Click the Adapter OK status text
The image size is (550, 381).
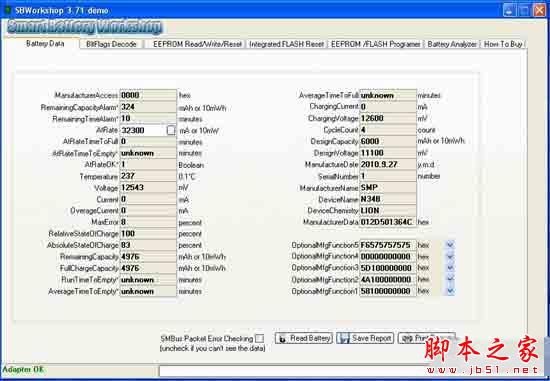coord(23,369)
